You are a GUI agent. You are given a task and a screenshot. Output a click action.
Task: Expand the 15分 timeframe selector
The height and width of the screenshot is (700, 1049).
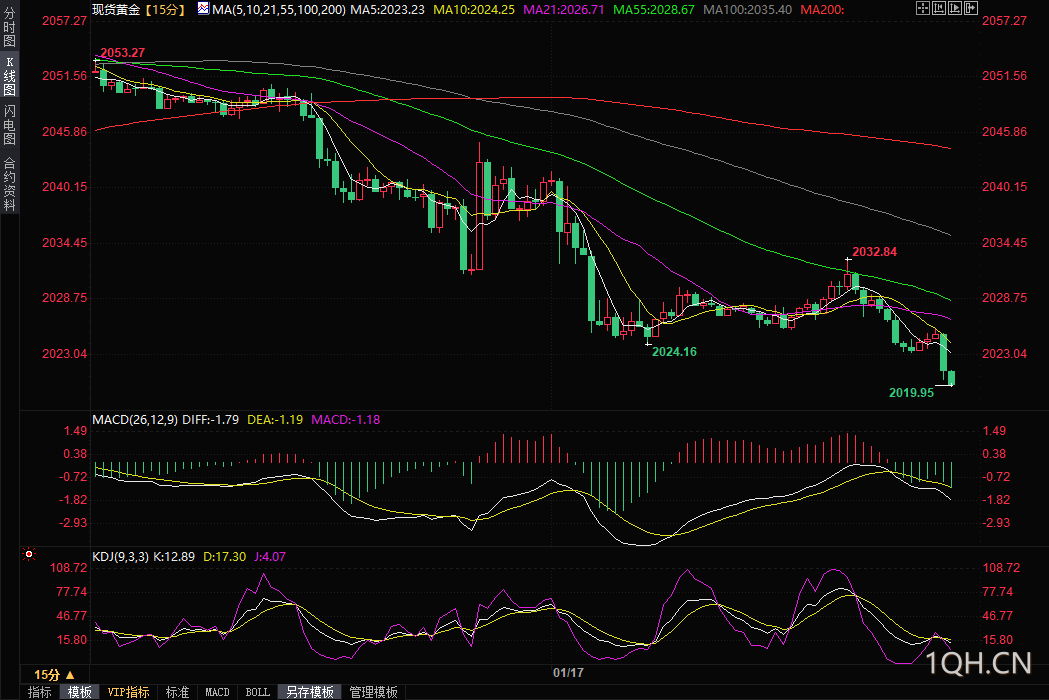coord(54,675)
